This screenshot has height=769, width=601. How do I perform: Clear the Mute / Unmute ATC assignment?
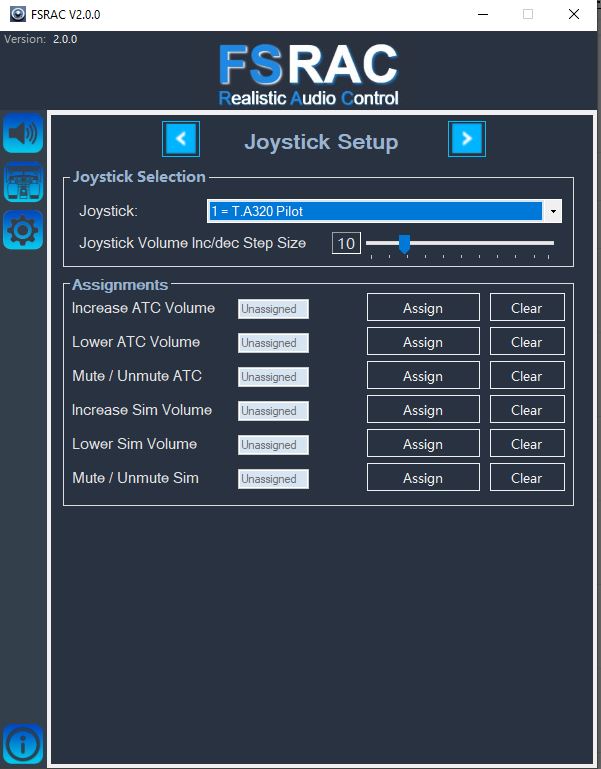click(x=527, y=375)
